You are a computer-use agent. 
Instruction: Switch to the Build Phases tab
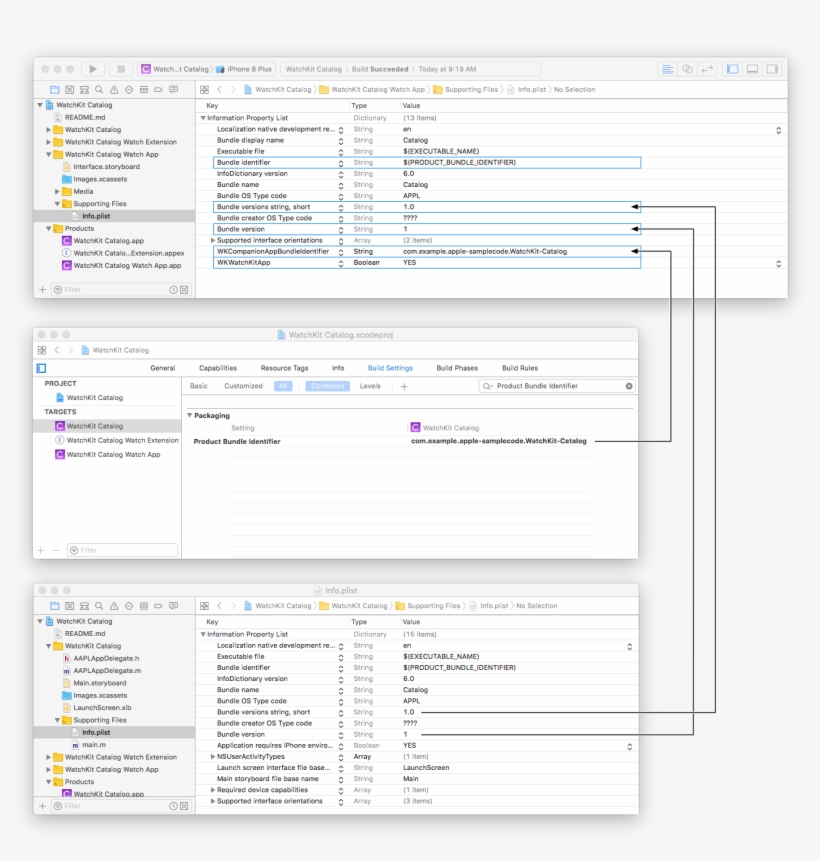[x=456, y=367]
